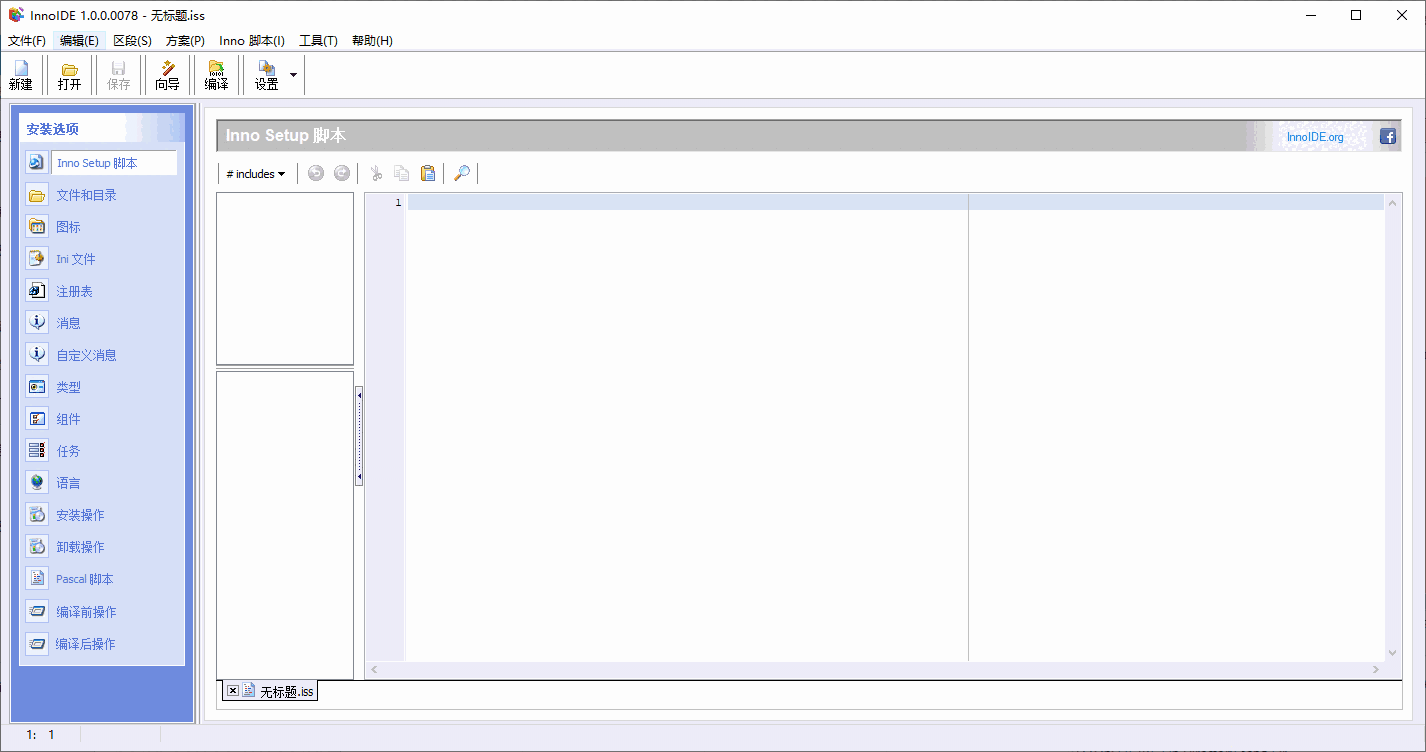1426x752 pixels.
Task: Open the Inno 脚本(I) menu
Action: [x=253, y=40]
